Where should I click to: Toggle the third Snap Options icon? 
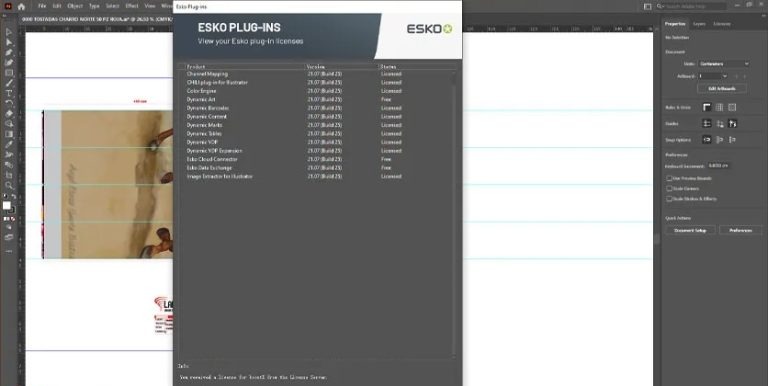point(732,140)
